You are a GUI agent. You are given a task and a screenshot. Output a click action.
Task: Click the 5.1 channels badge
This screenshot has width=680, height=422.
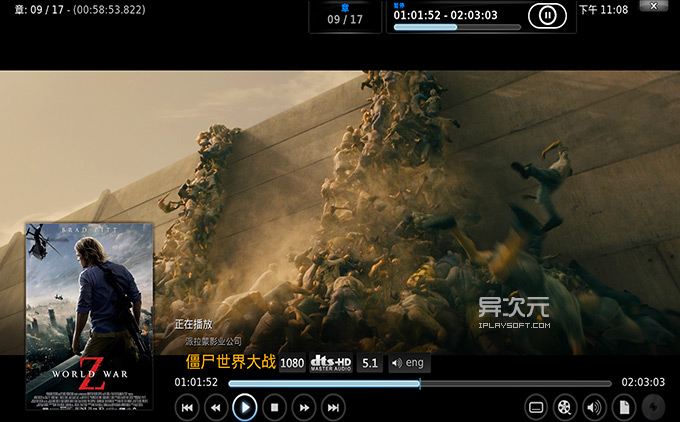click(x=369, y=363)
